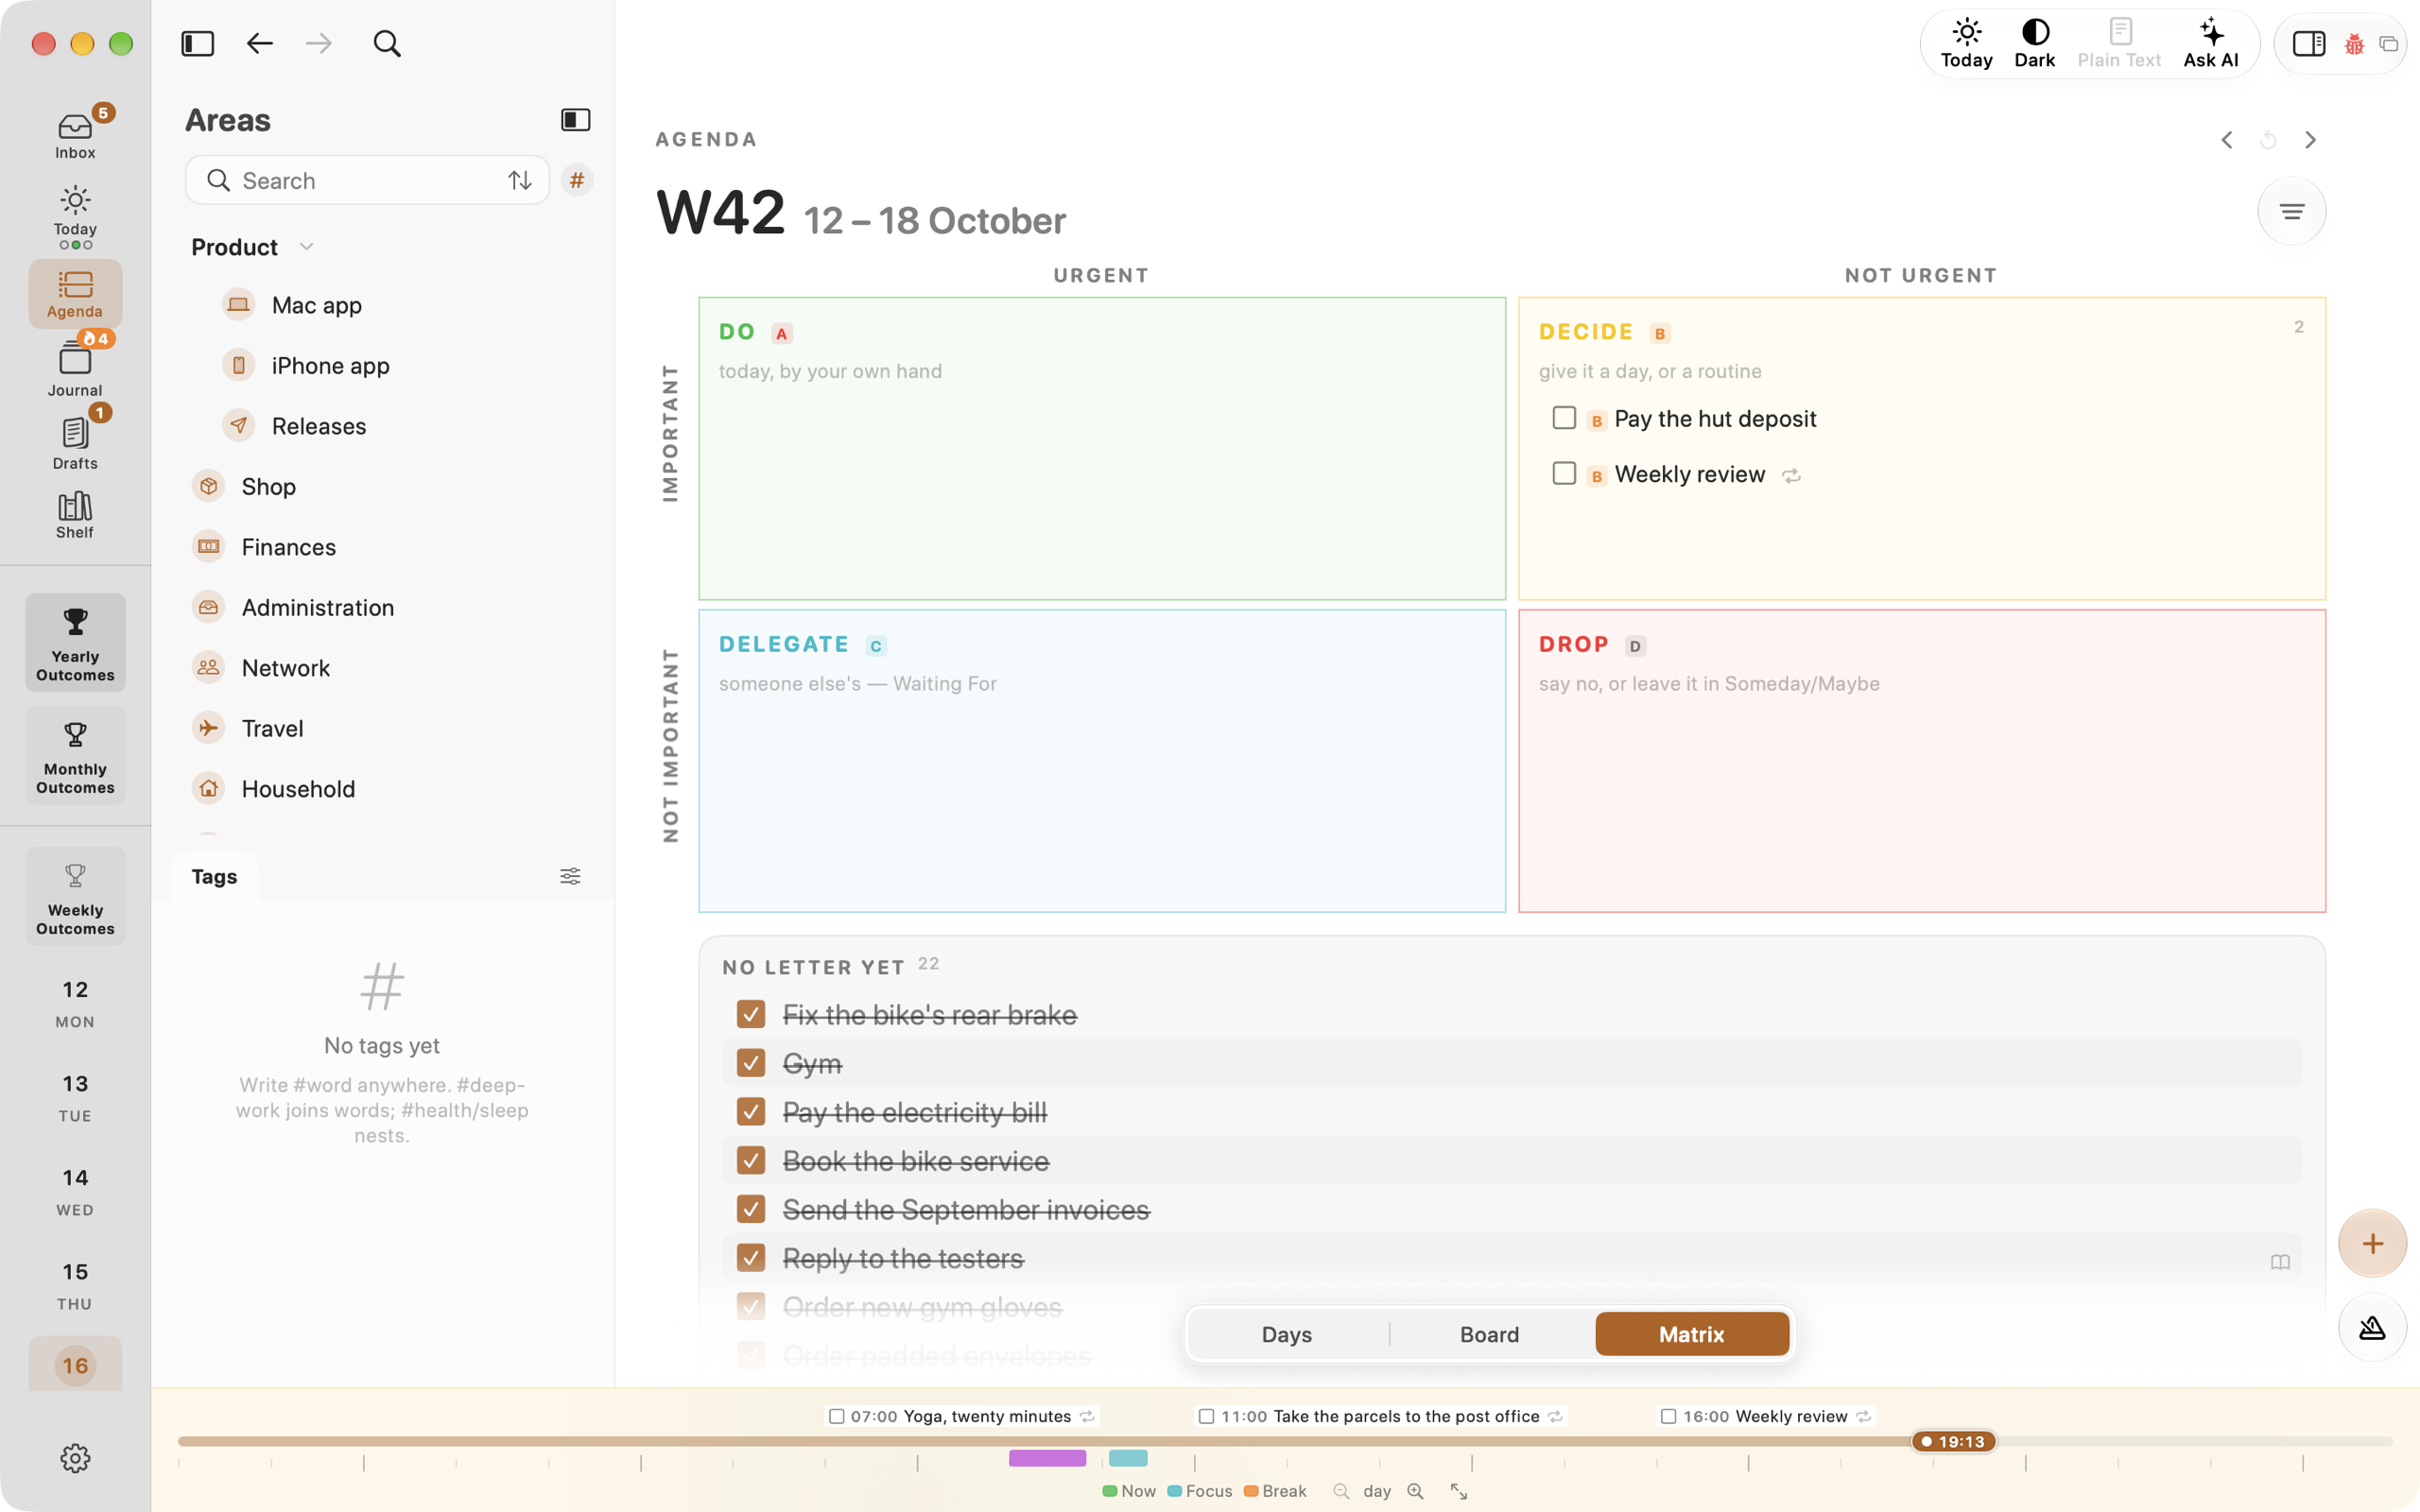This screenshot has height=1512, width=2420.
Task: Toggle the right inspector panel icon
Action: (x=2308, y=44)
